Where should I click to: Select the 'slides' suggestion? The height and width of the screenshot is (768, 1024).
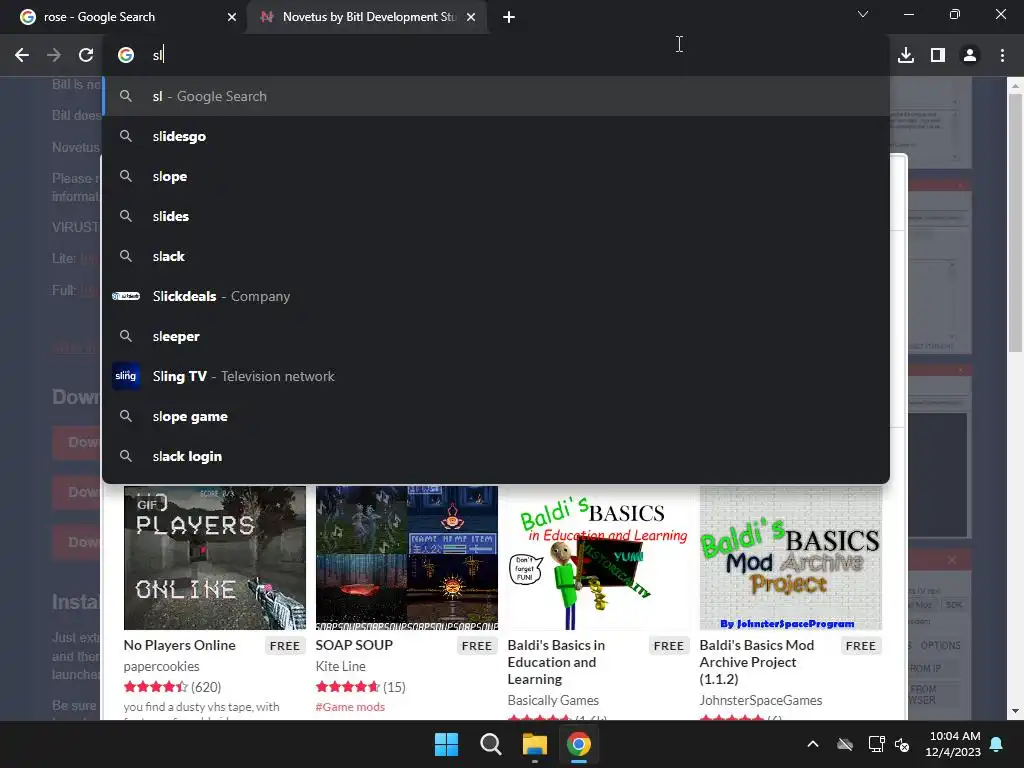pyautogui.click(x=496, y=216)
